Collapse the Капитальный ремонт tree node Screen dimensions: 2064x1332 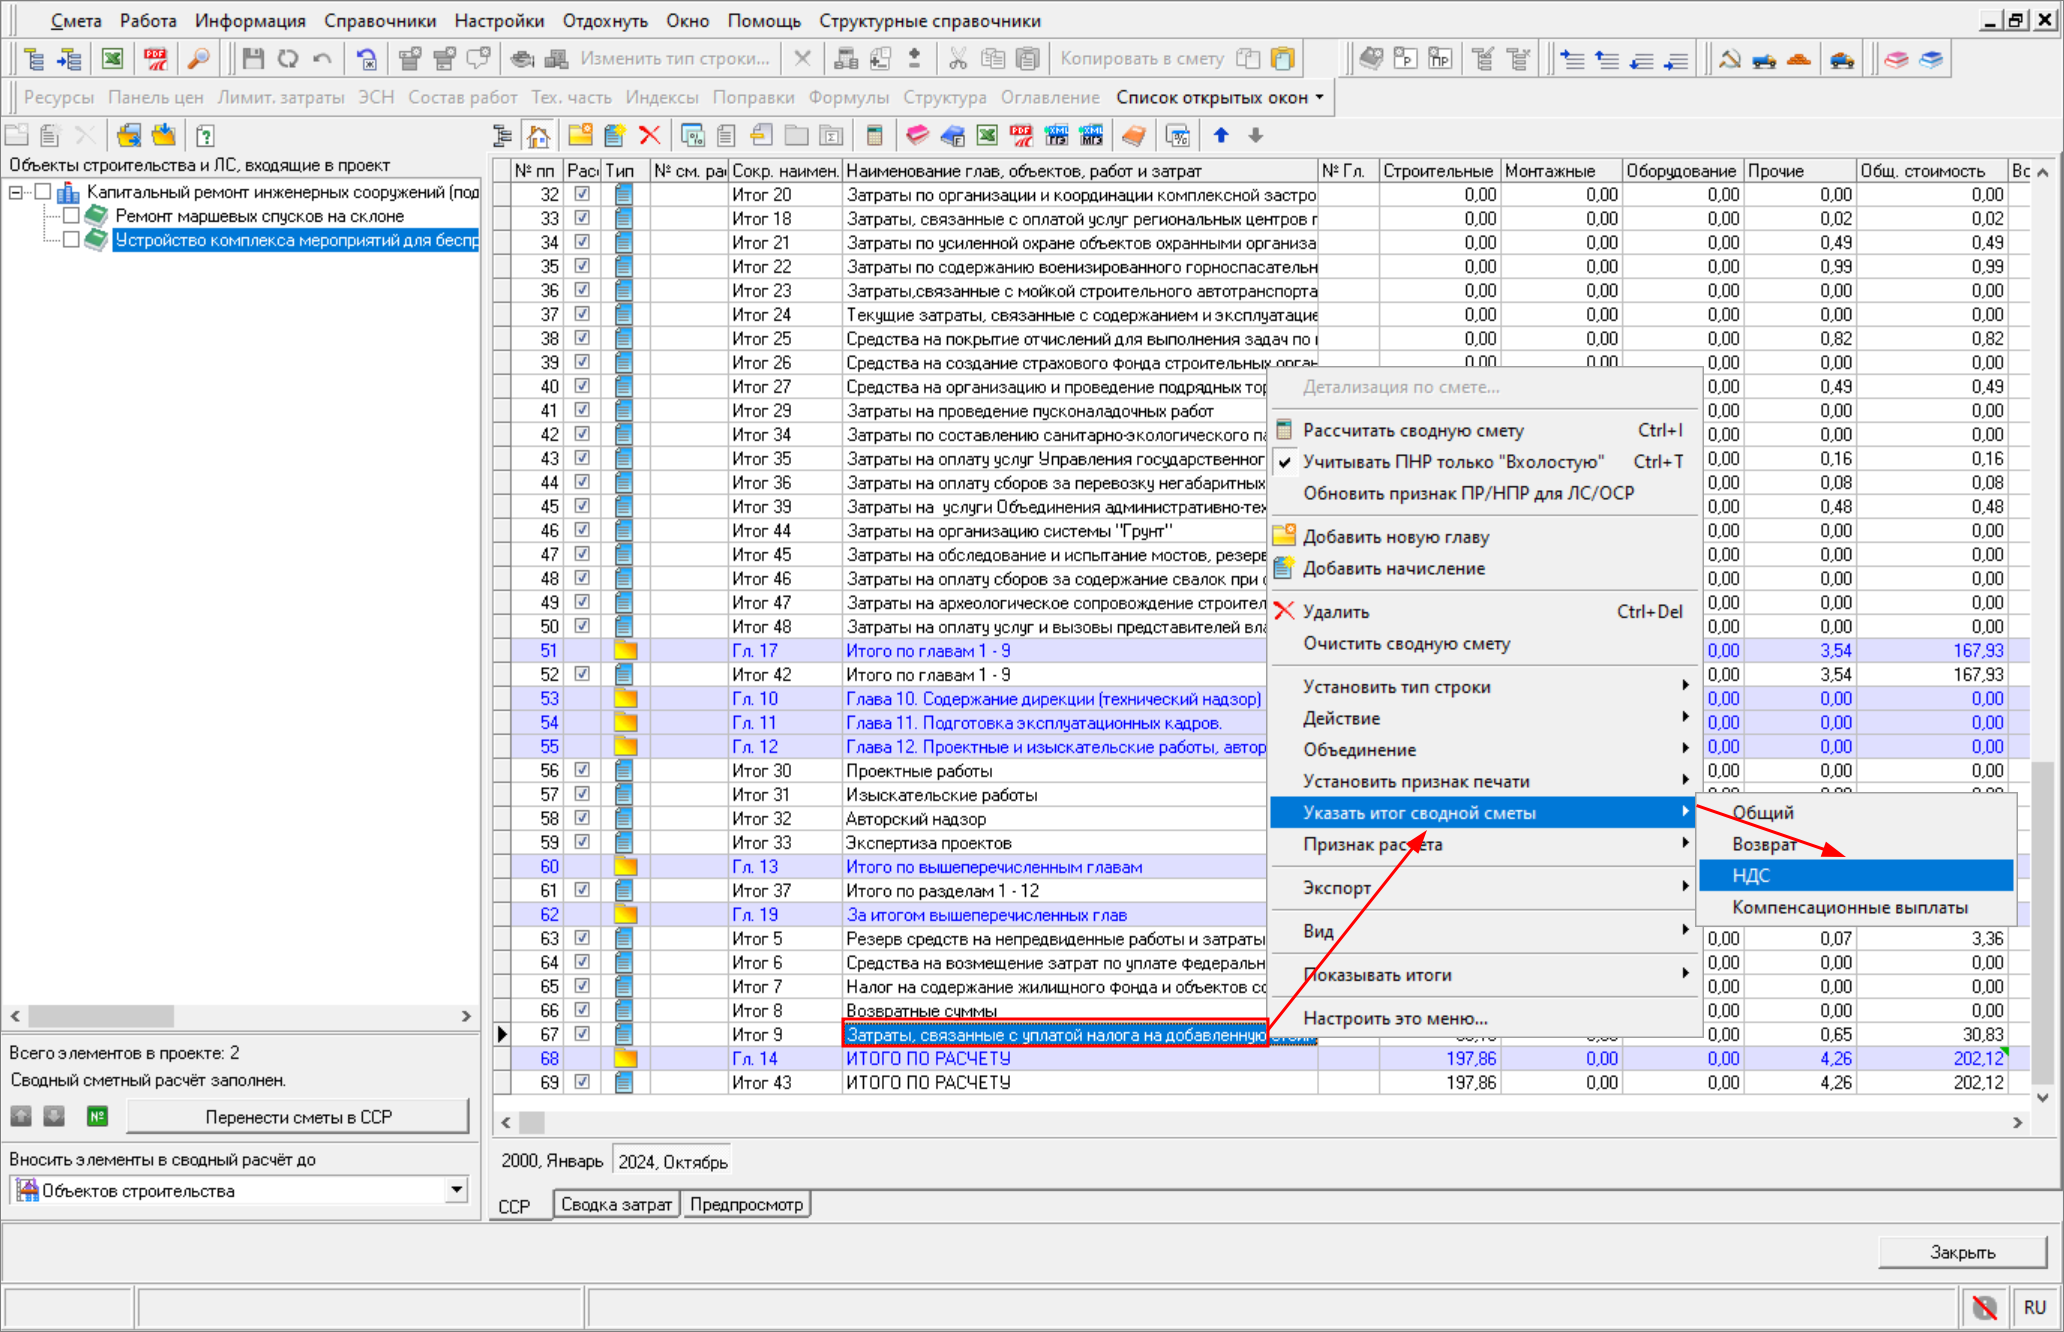(16, 192)
